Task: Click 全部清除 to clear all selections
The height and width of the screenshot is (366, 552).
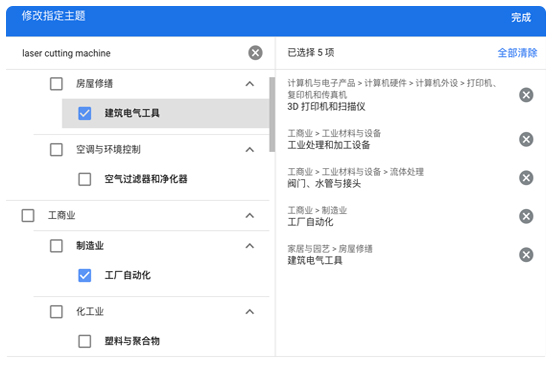Action: point(517,53)
